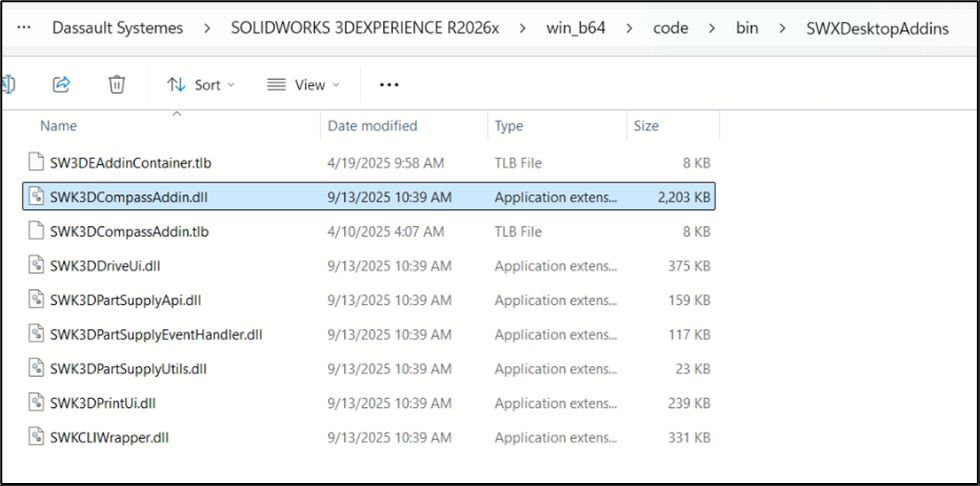Sort by the Size column header
Image resolution: width=980 pixels, height=486 pixels.
(646, 126)
